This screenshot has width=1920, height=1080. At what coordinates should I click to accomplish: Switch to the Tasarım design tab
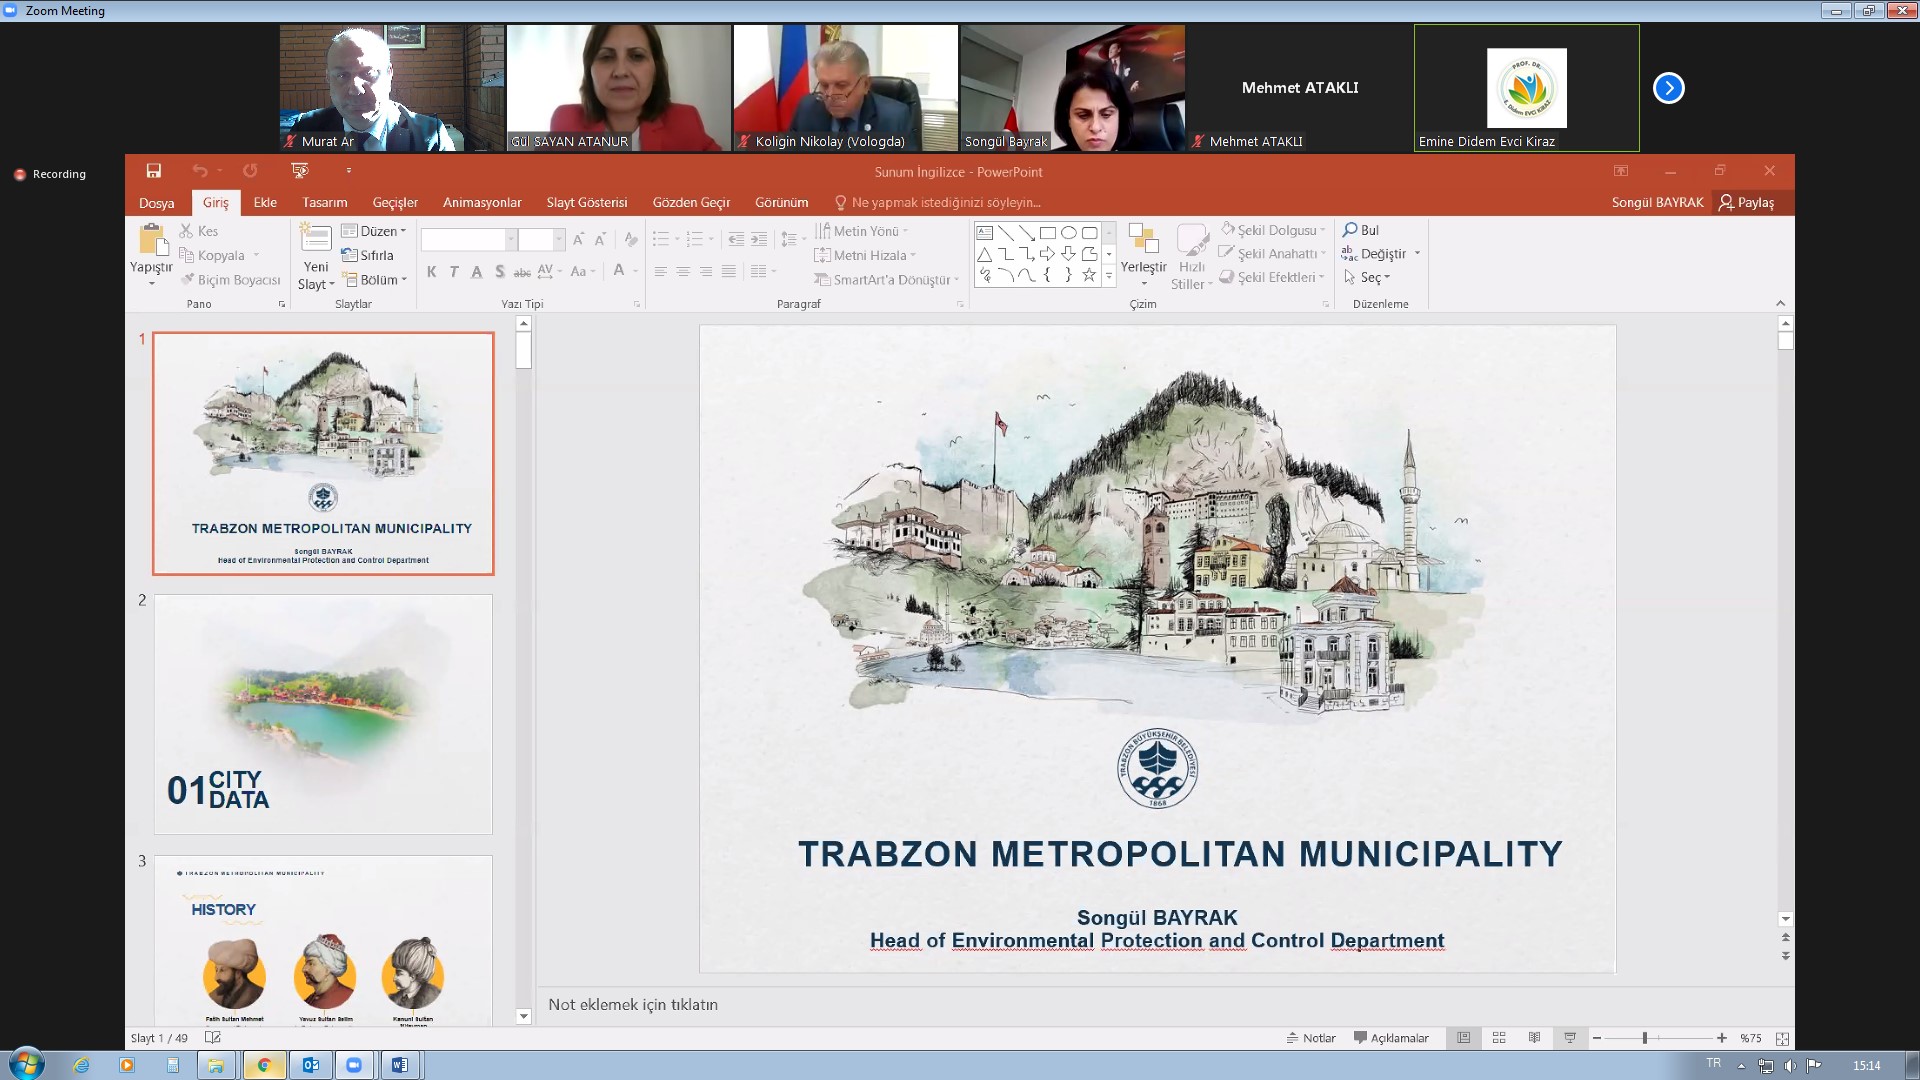(x=325, y=202)
